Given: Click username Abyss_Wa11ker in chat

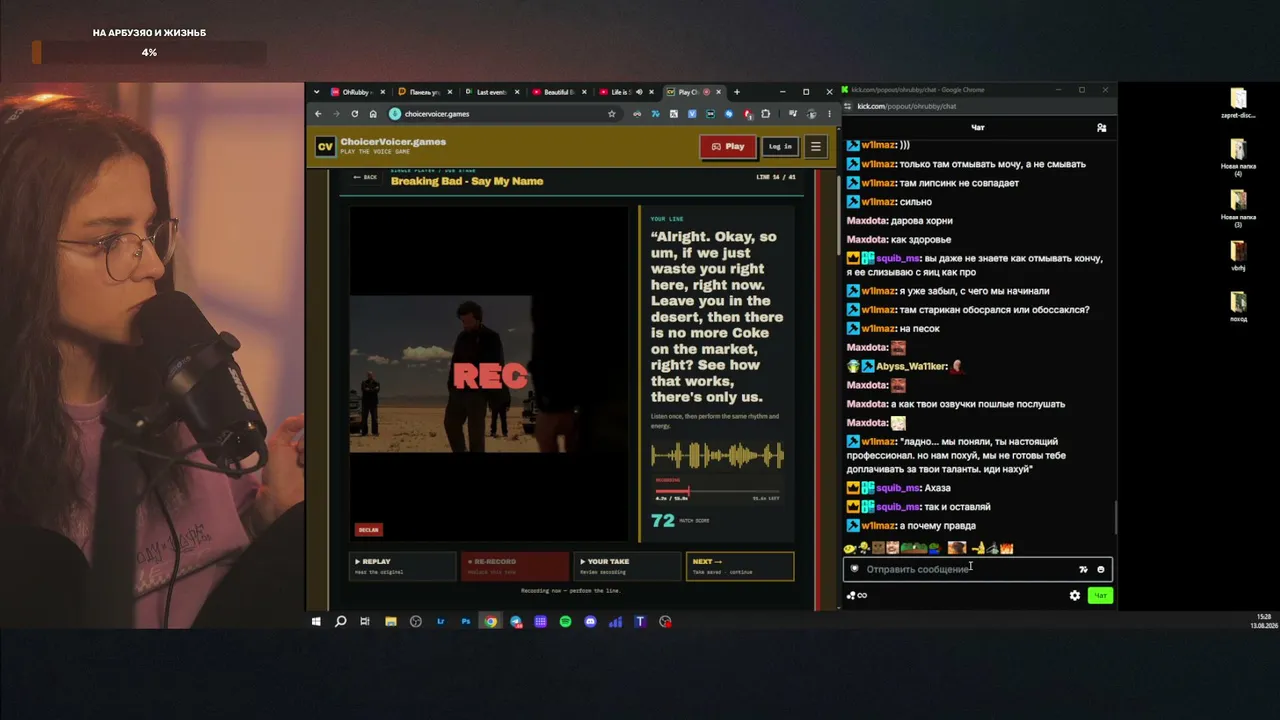Looking at the screenshot, I should pyautogui.click(x=910, y=366).
